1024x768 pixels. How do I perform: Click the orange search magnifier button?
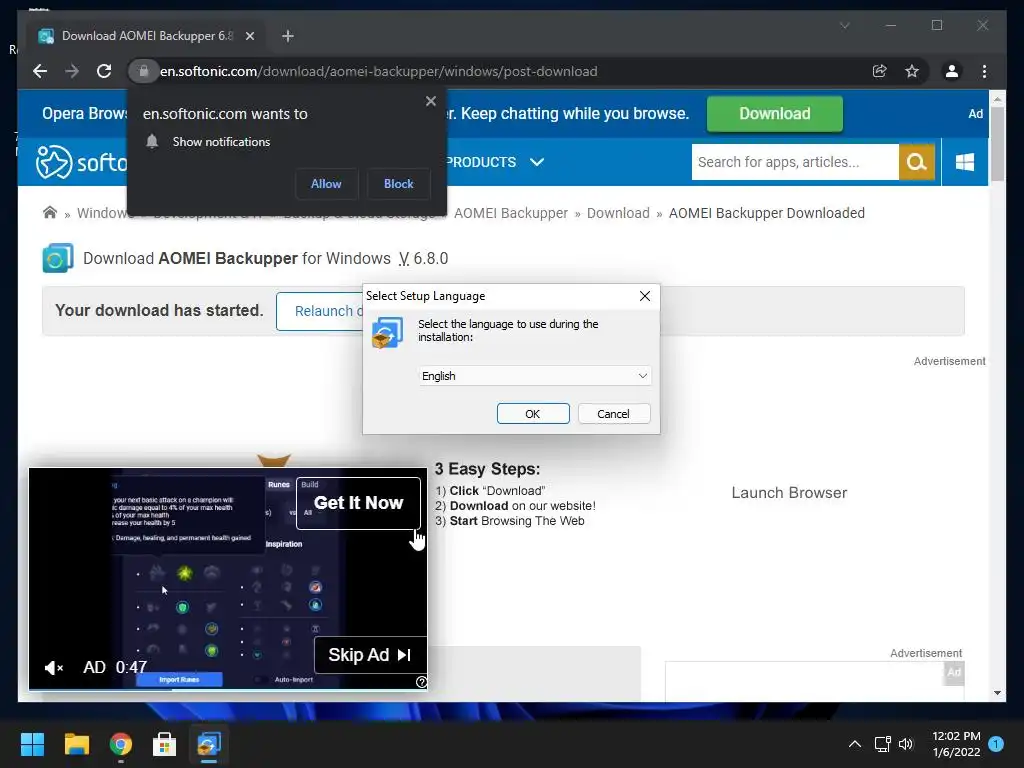pyautogui.click(x=917, y=162)
